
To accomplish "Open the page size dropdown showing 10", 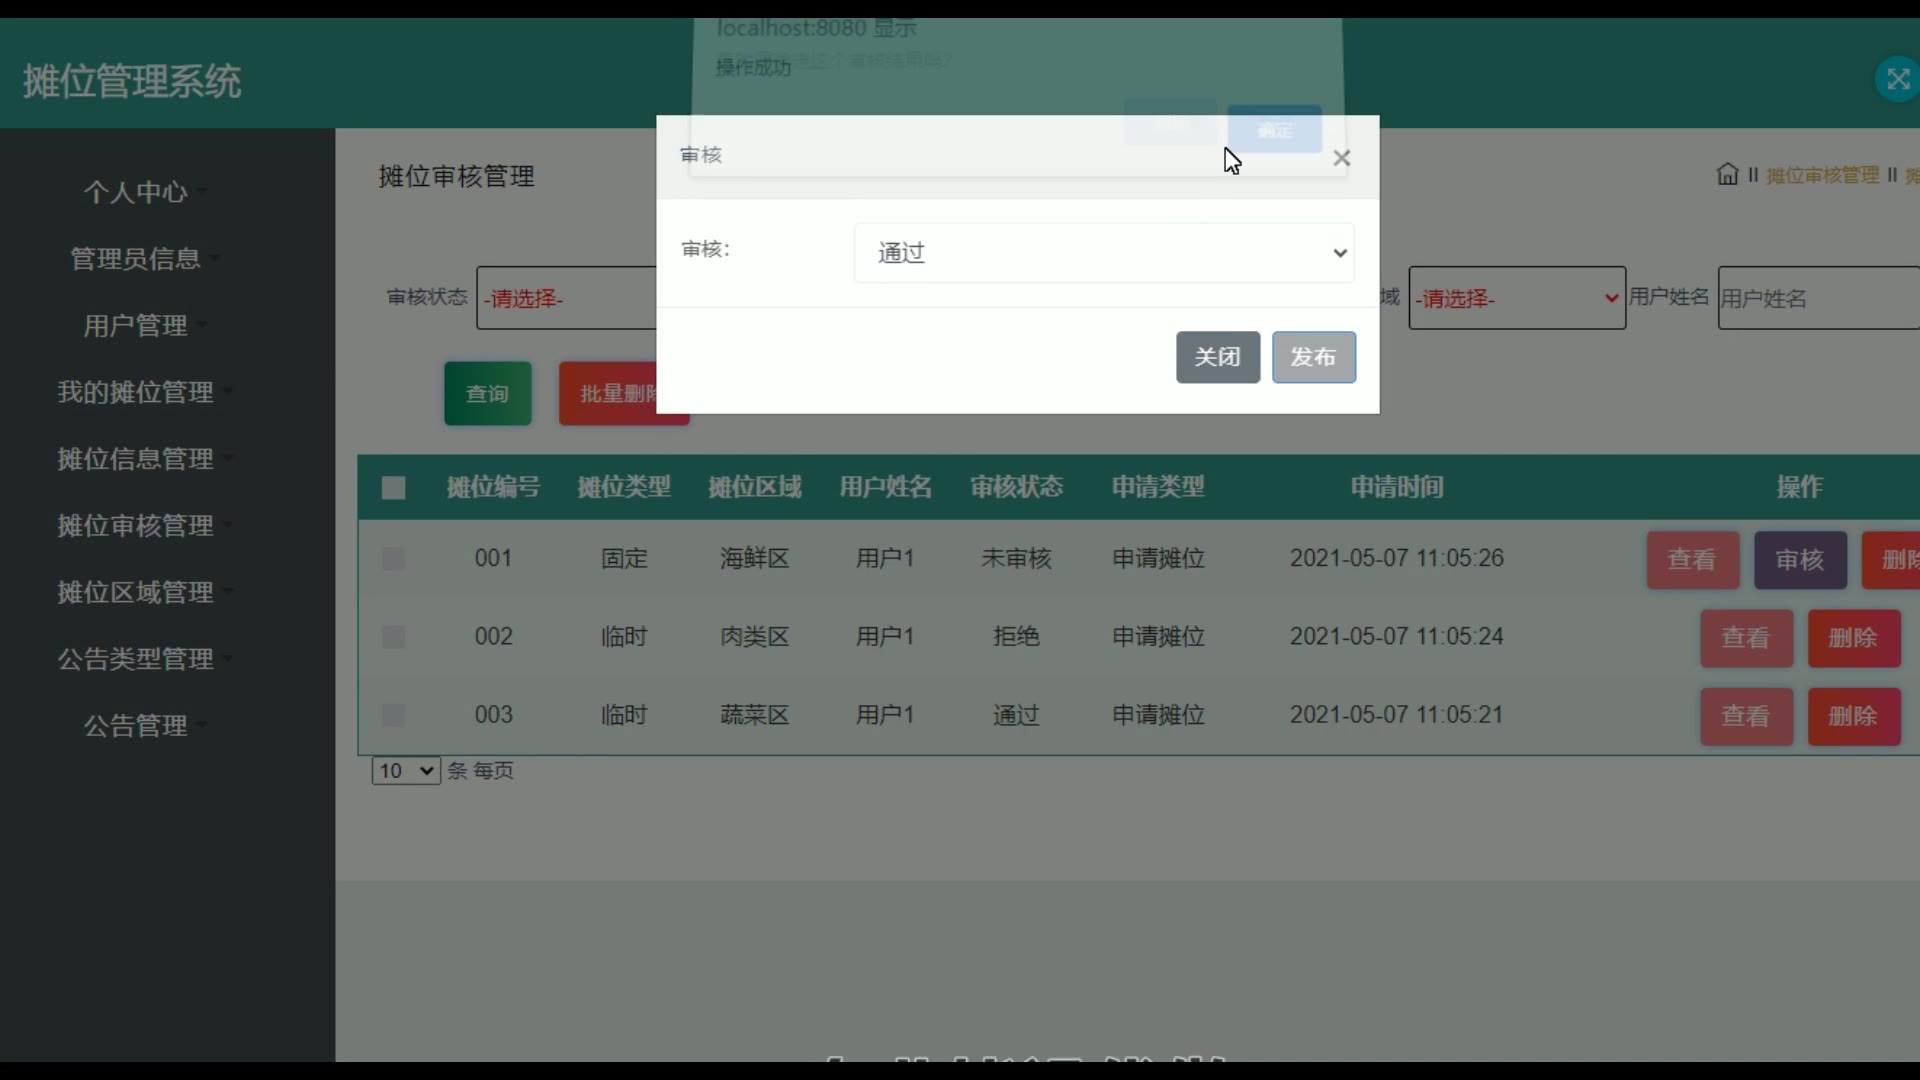I will [405, 771].
